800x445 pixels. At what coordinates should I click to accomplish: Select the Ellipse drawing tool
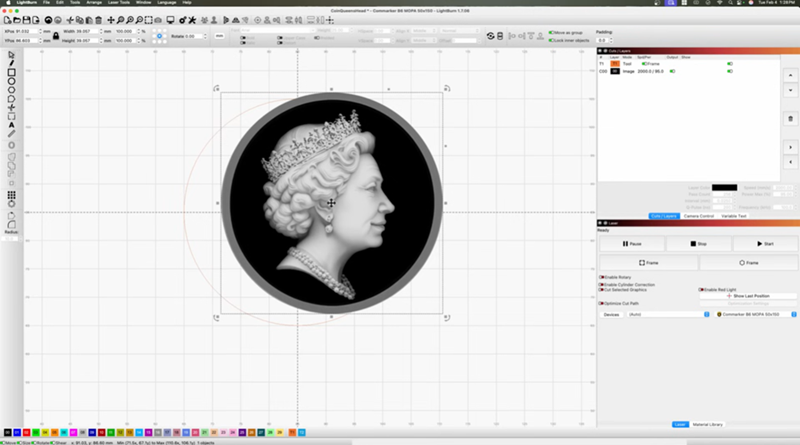pyautogui.click(x=11, y=81)
